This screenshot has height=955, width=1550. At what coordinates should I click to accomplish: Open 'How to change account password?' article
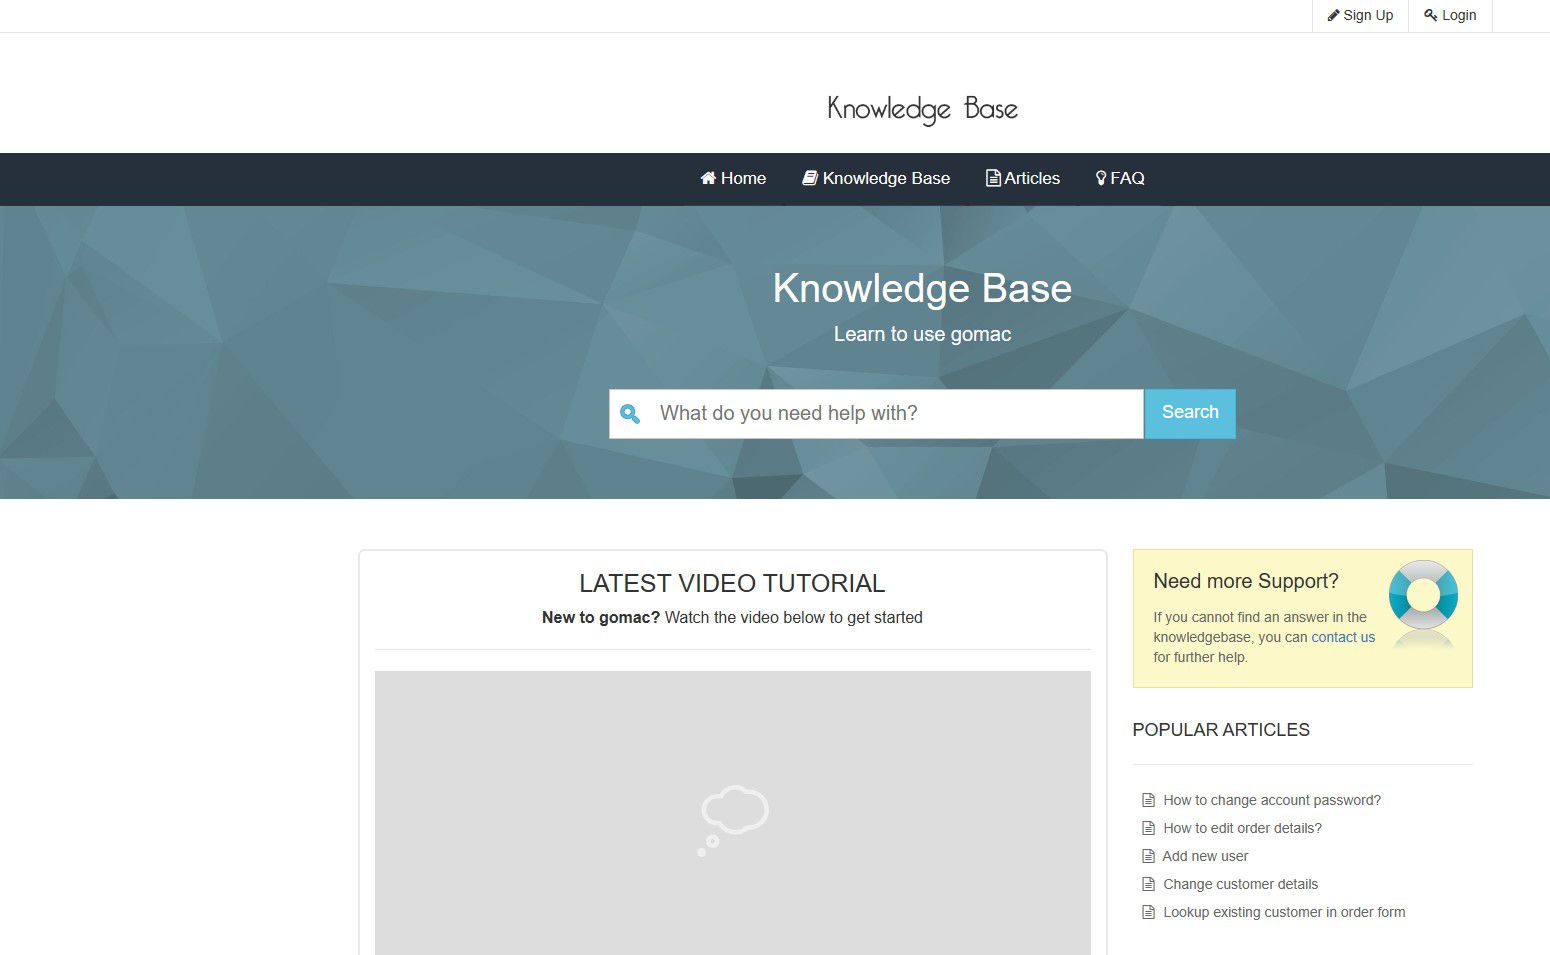pyautogui.click(x=1271, y=800)
